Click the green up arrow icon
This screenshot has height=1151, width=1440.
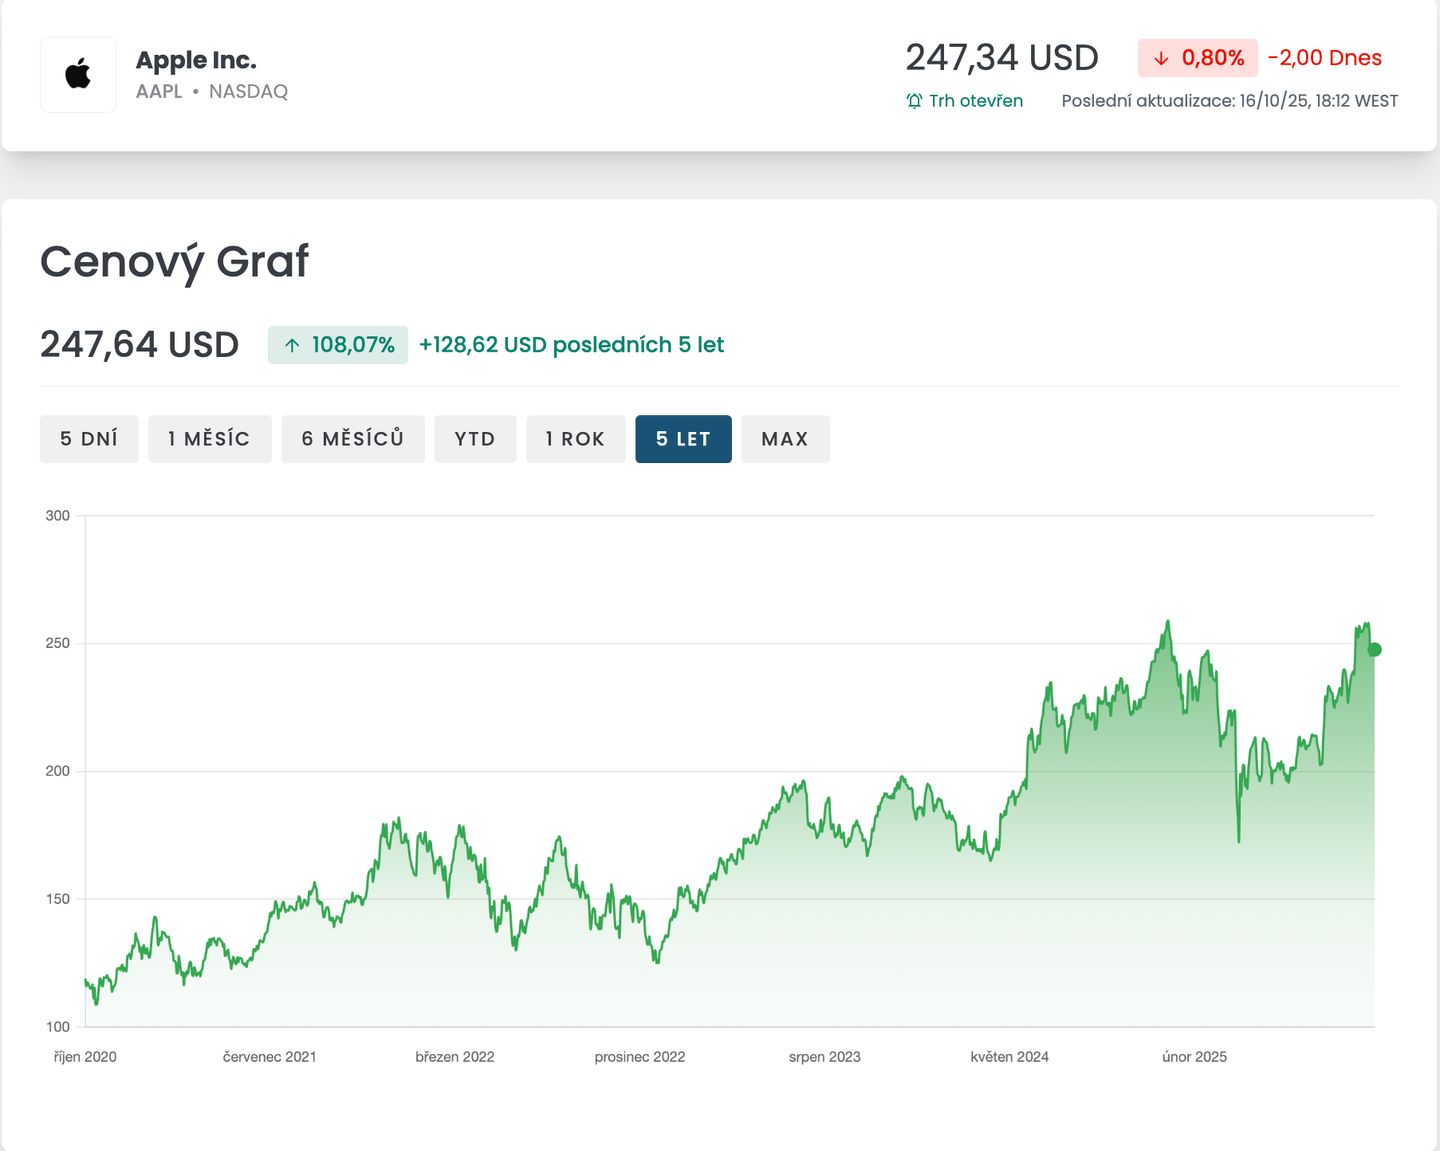[x=292, y=346]
